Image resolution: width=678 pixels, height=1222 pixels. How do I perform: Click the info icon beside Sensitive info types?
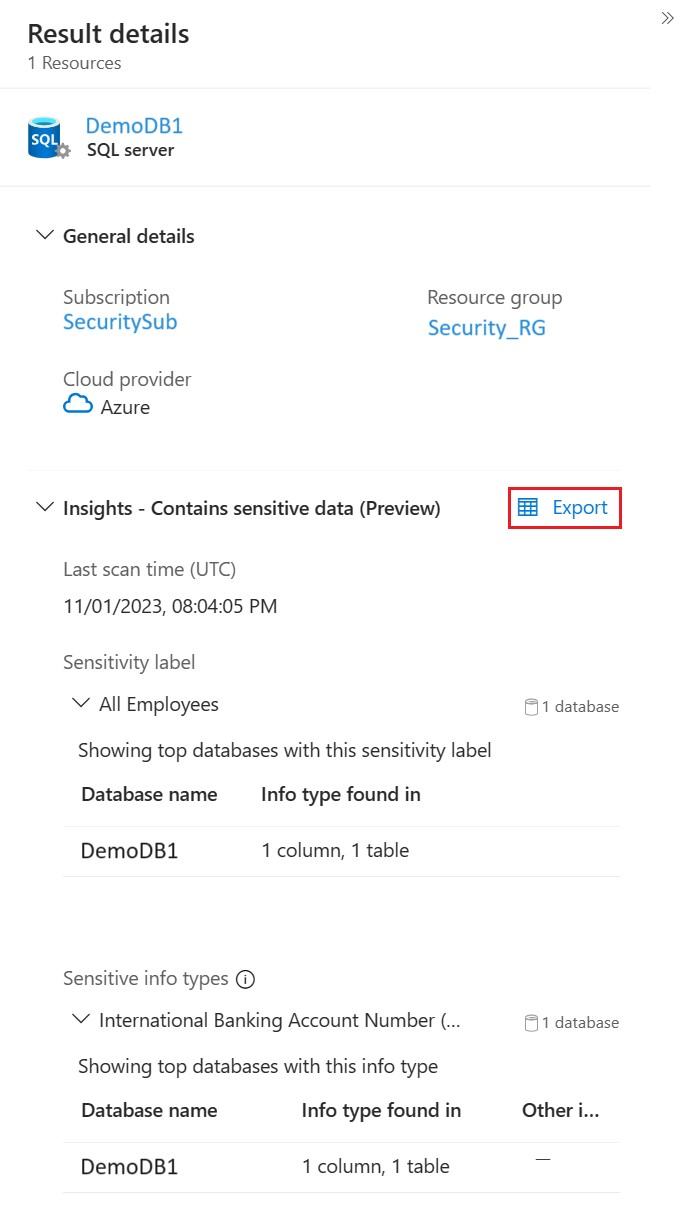click(x=245, y=979)
